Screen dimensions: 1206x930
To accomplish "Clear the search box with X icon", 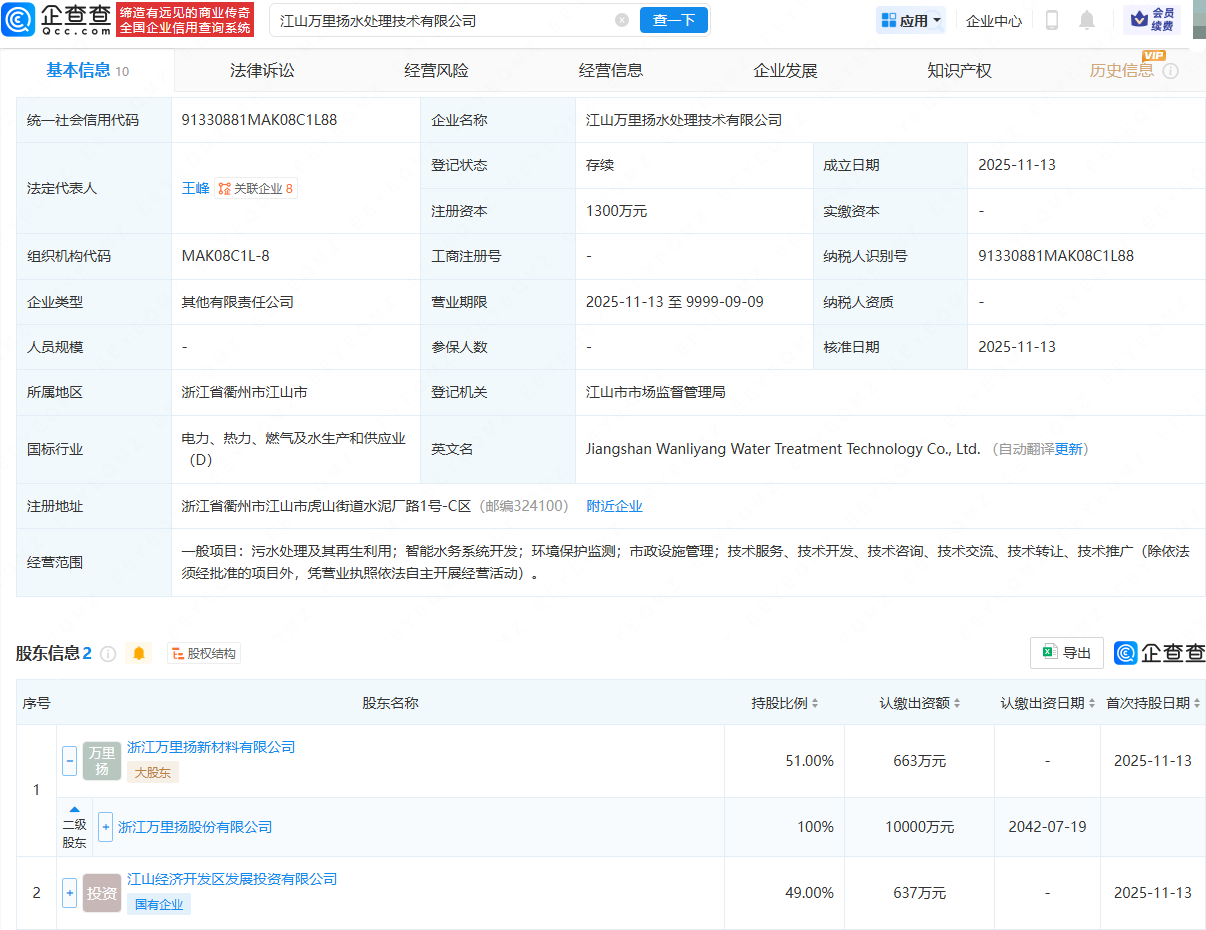I will click(x=622, y=20).
